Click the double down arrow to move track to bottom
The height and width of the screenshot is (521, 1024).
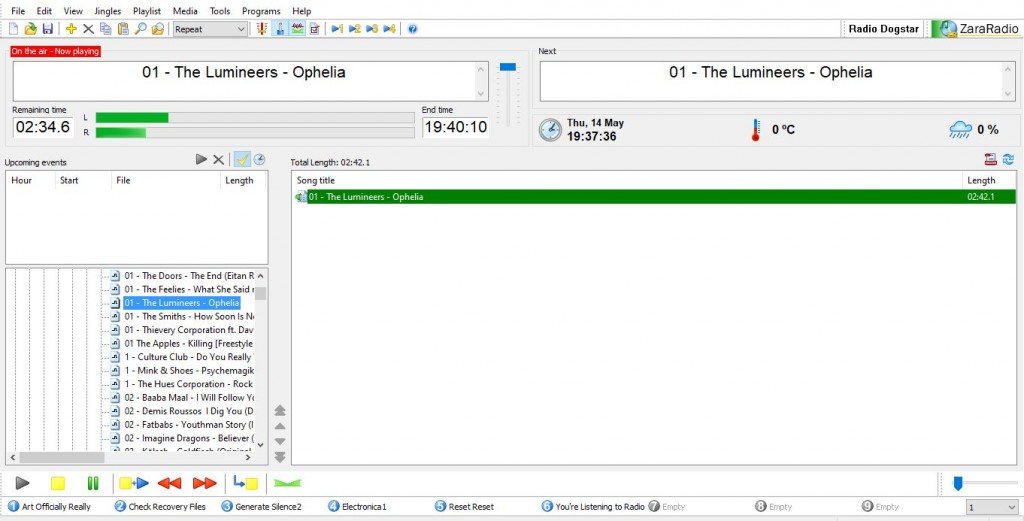click(x=280, y=457)
